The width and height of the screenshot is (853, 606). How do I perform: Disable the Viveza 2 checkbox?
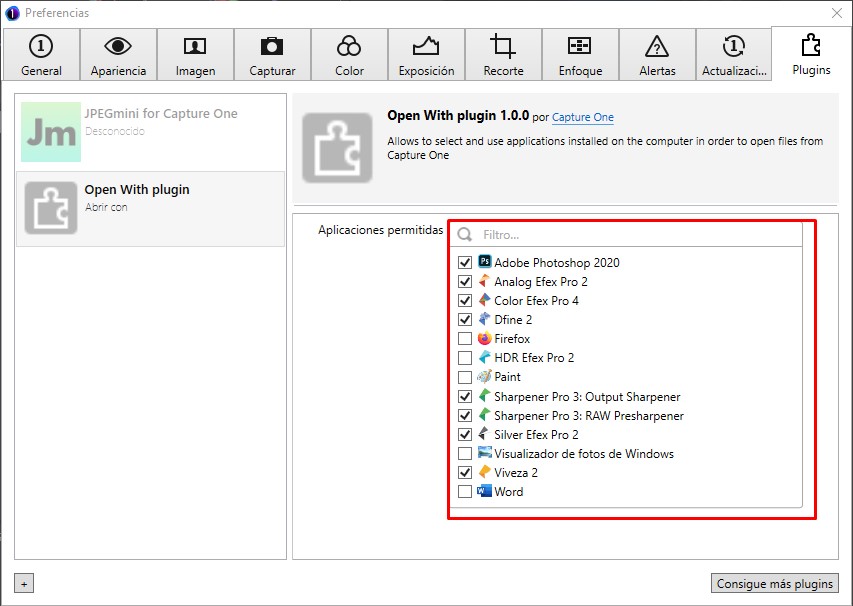point(465,473)
